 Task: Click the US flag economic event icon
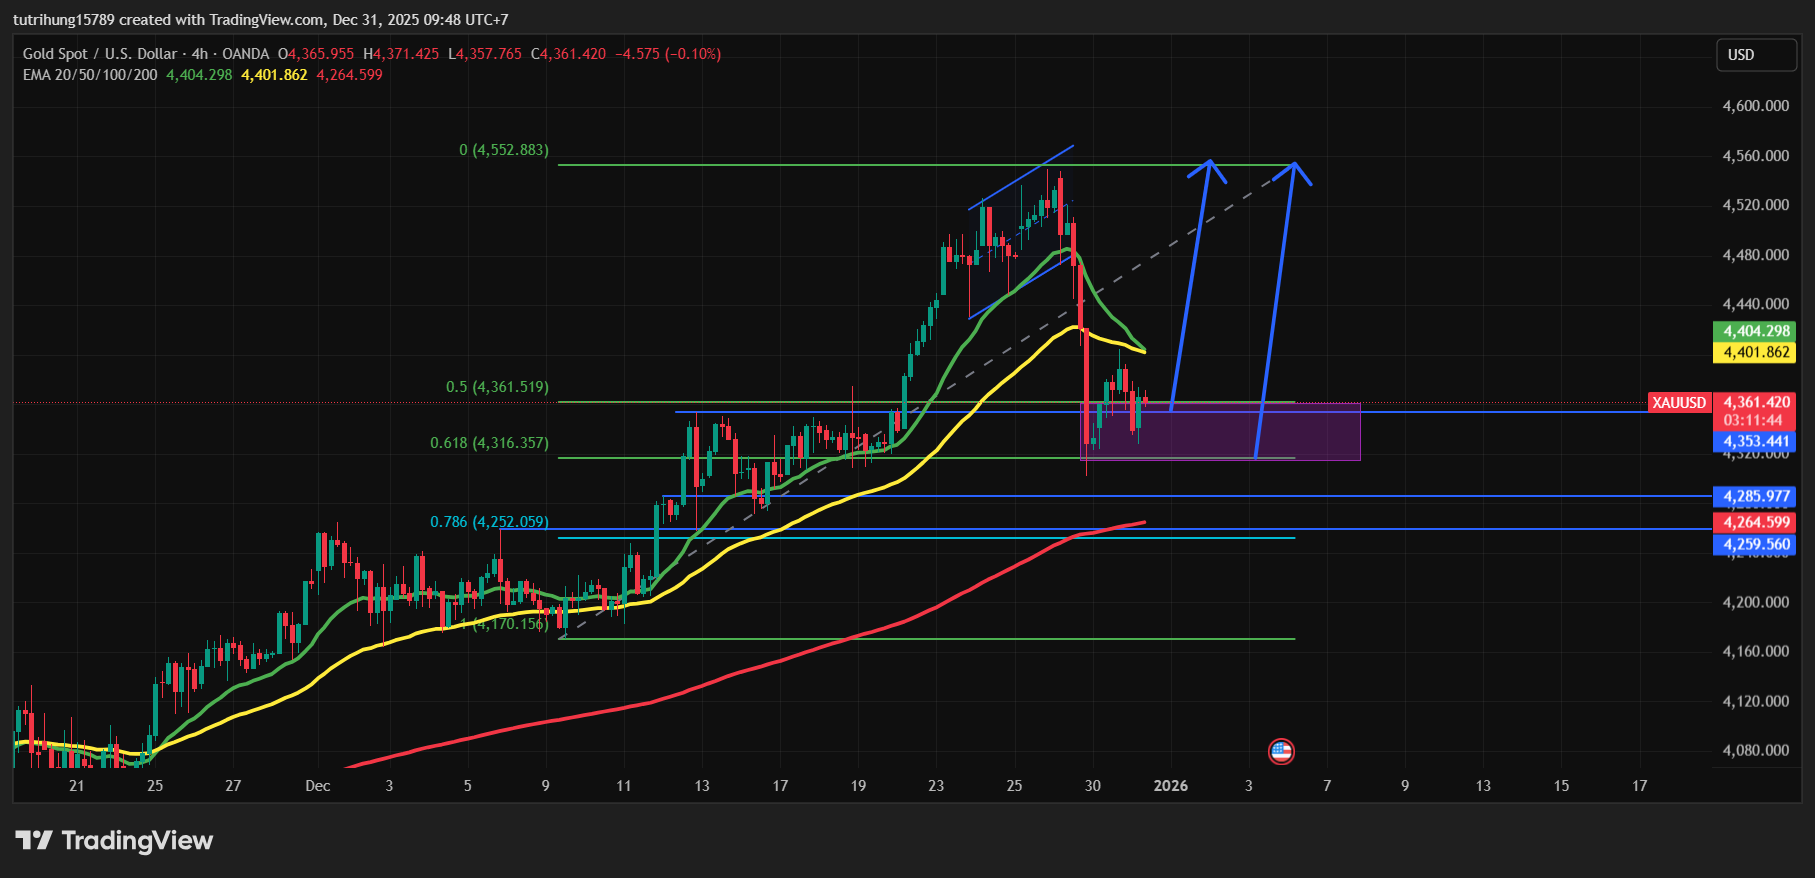pyautogui.click(x=1281, y=751)
